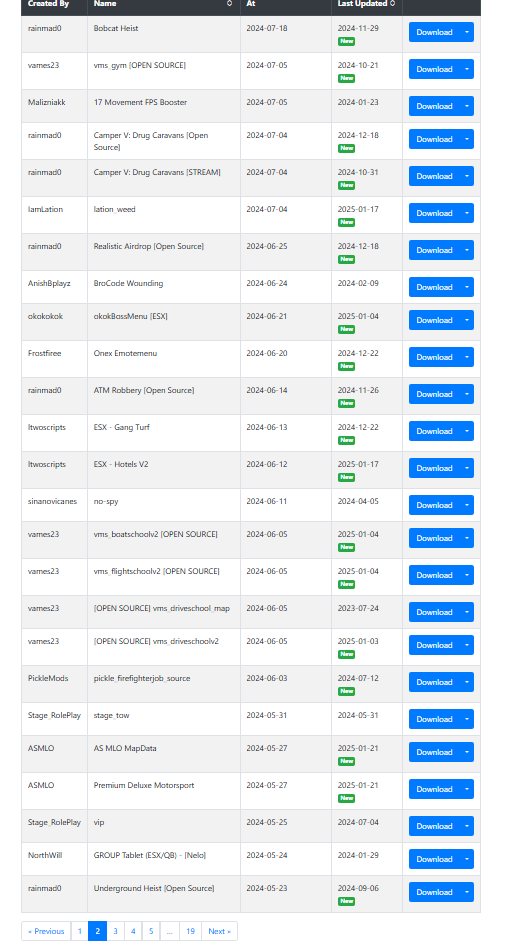The image size is (506, 946).
Task: Go to Next » page
Action: coord(220,931)
